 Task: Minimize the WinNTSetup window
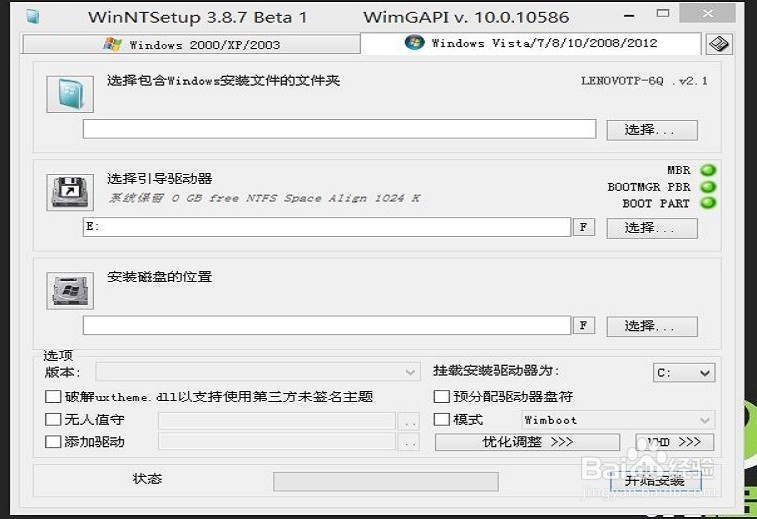(x=629, y=16)
